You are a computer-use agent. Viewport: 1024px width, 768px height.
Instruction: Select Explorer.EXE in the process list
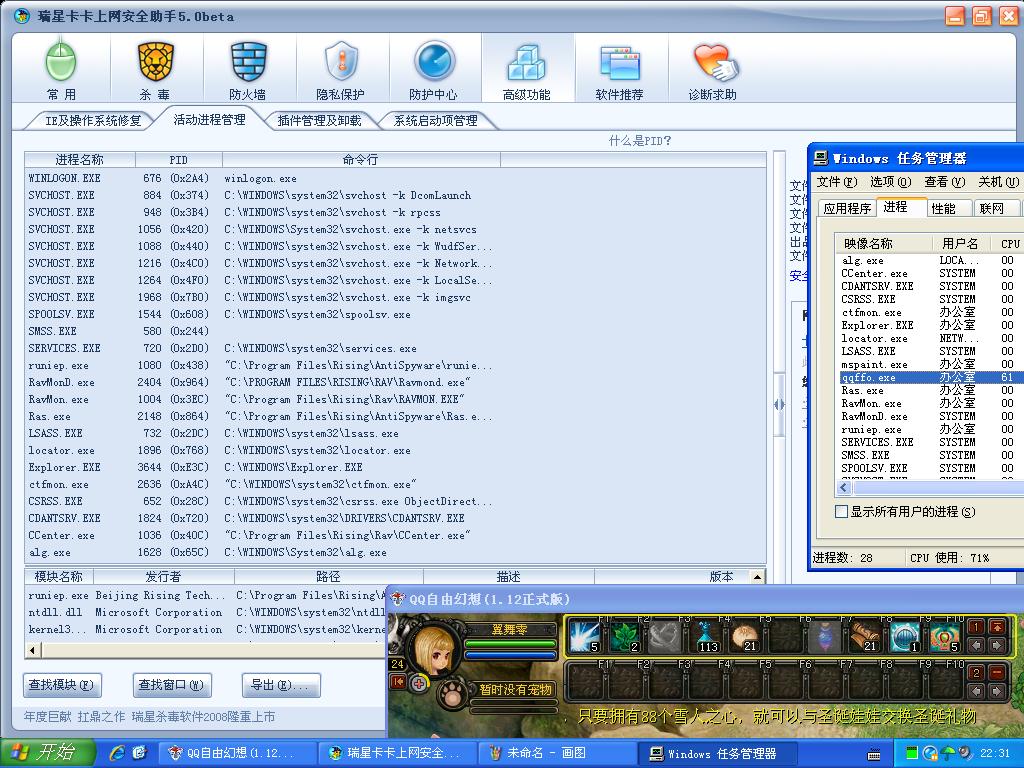pyautogui.click(x=395, y=467)
